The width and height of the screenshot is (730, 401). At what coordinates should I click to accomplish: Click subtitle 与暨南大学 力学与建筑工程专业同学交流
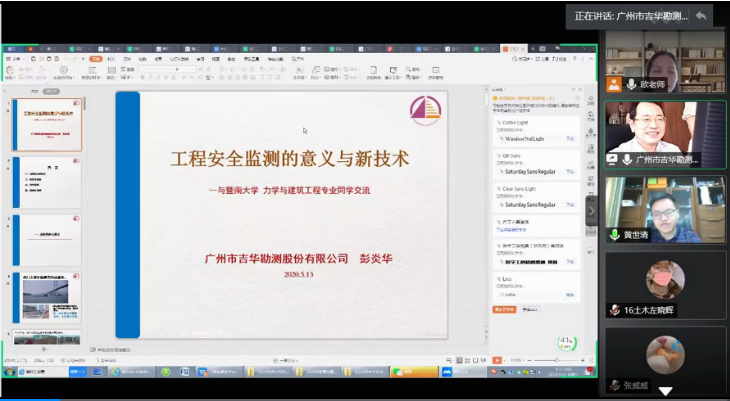pos(290,190)
